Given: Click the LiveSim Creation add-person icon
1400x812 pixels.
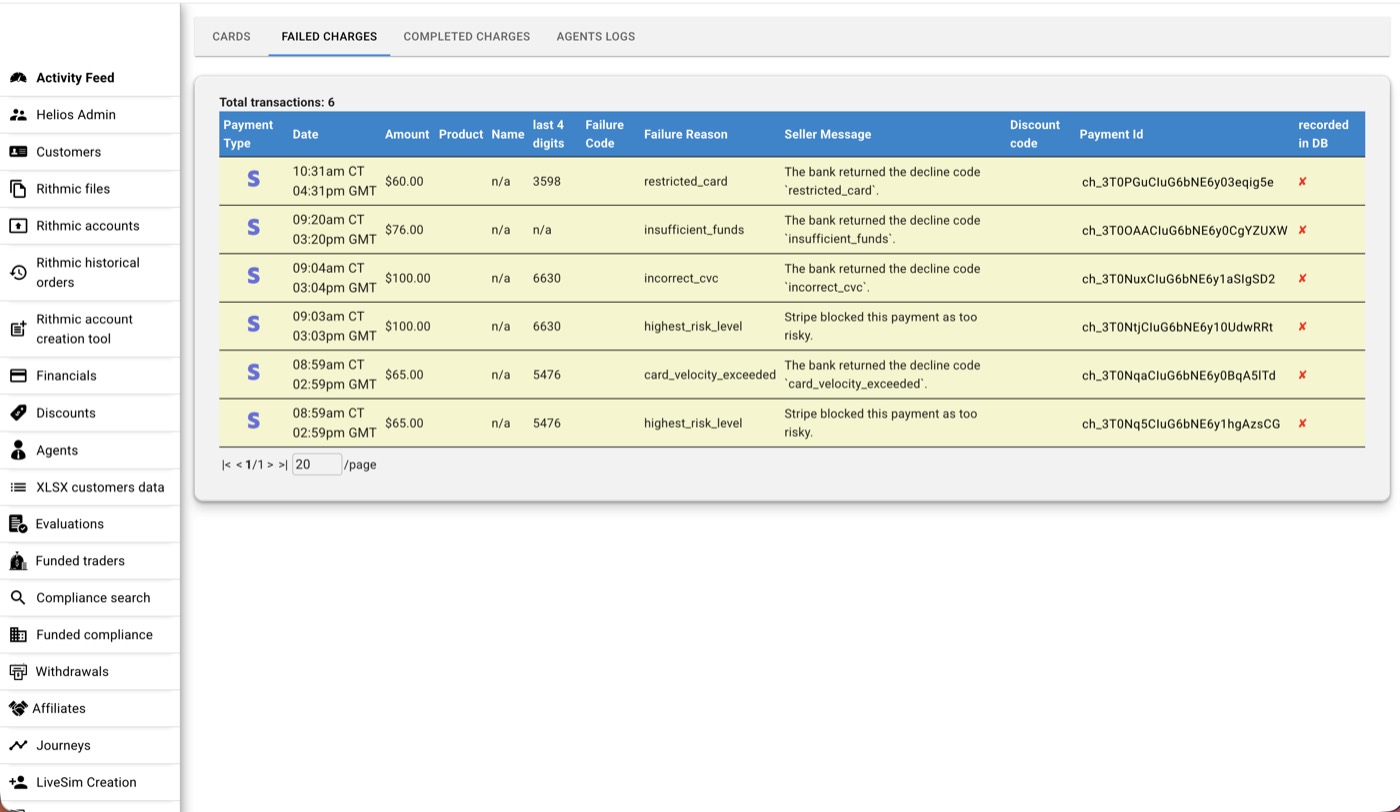Looking at the screenshot, I should [18, 782].
